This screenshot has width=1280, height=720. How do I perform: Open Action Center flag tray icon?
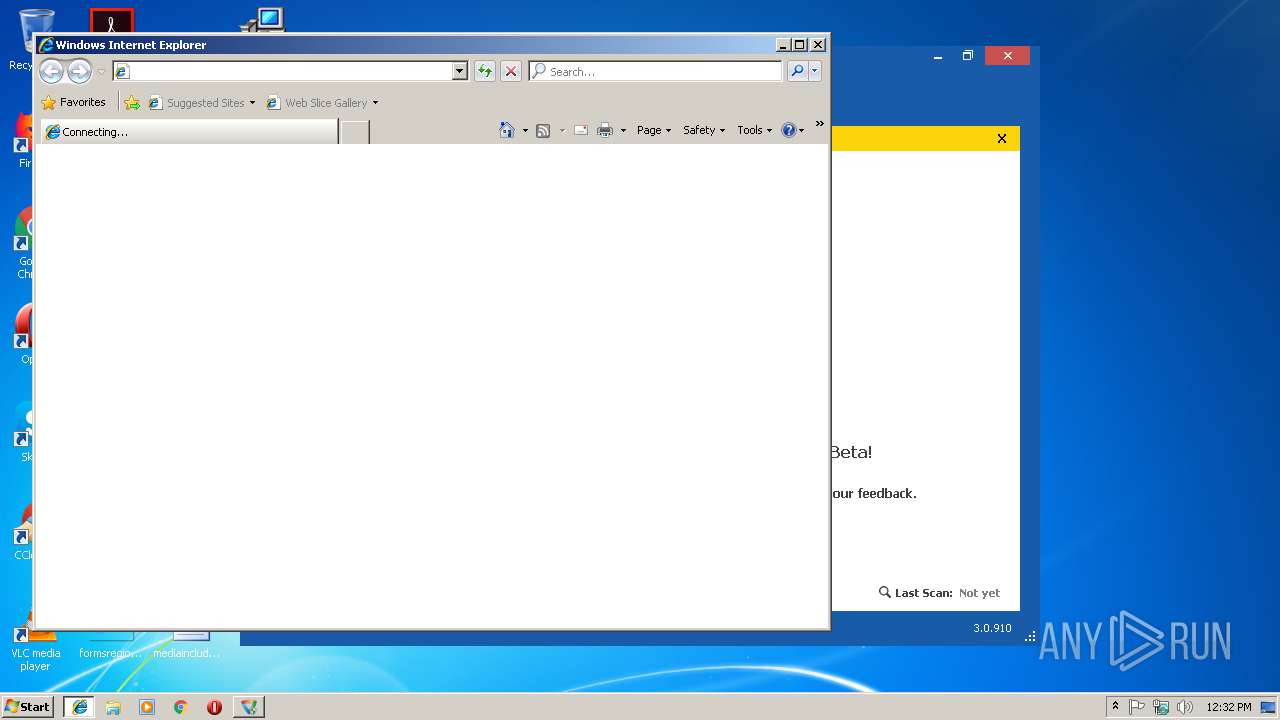[x=1137, y=707]
